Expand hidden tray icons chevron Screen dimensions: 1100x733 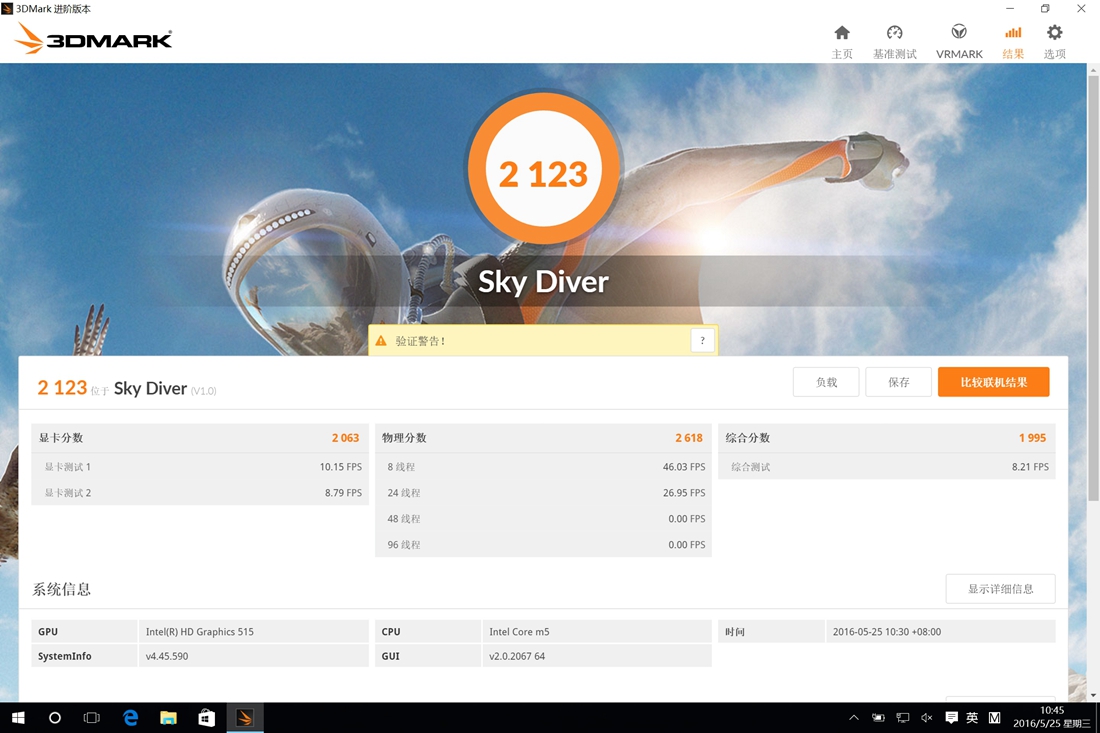[854, 718]
